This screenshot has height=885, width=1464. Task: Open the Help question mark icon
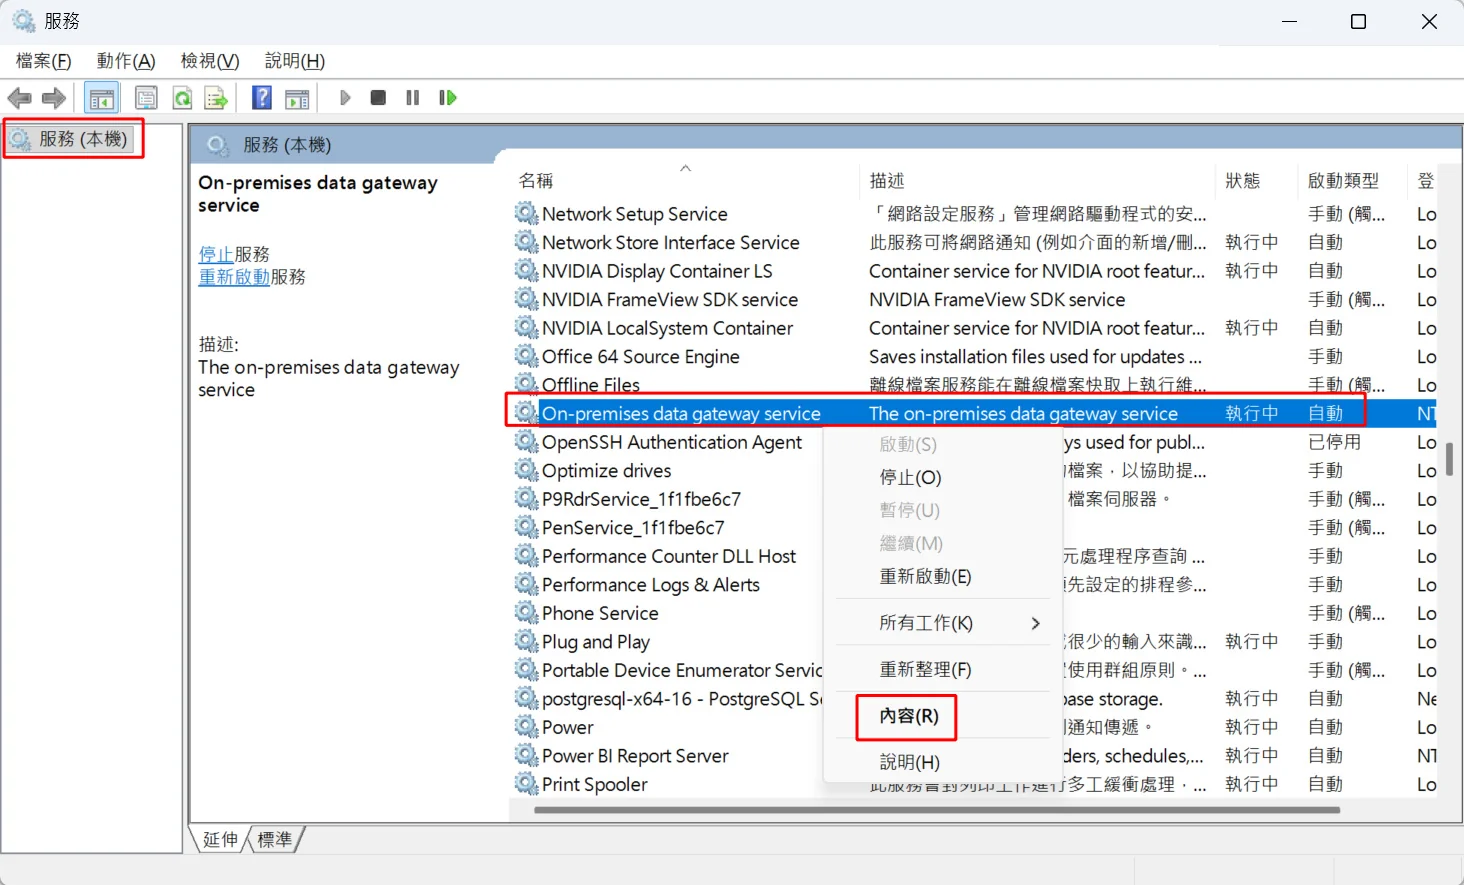(262, 98)
